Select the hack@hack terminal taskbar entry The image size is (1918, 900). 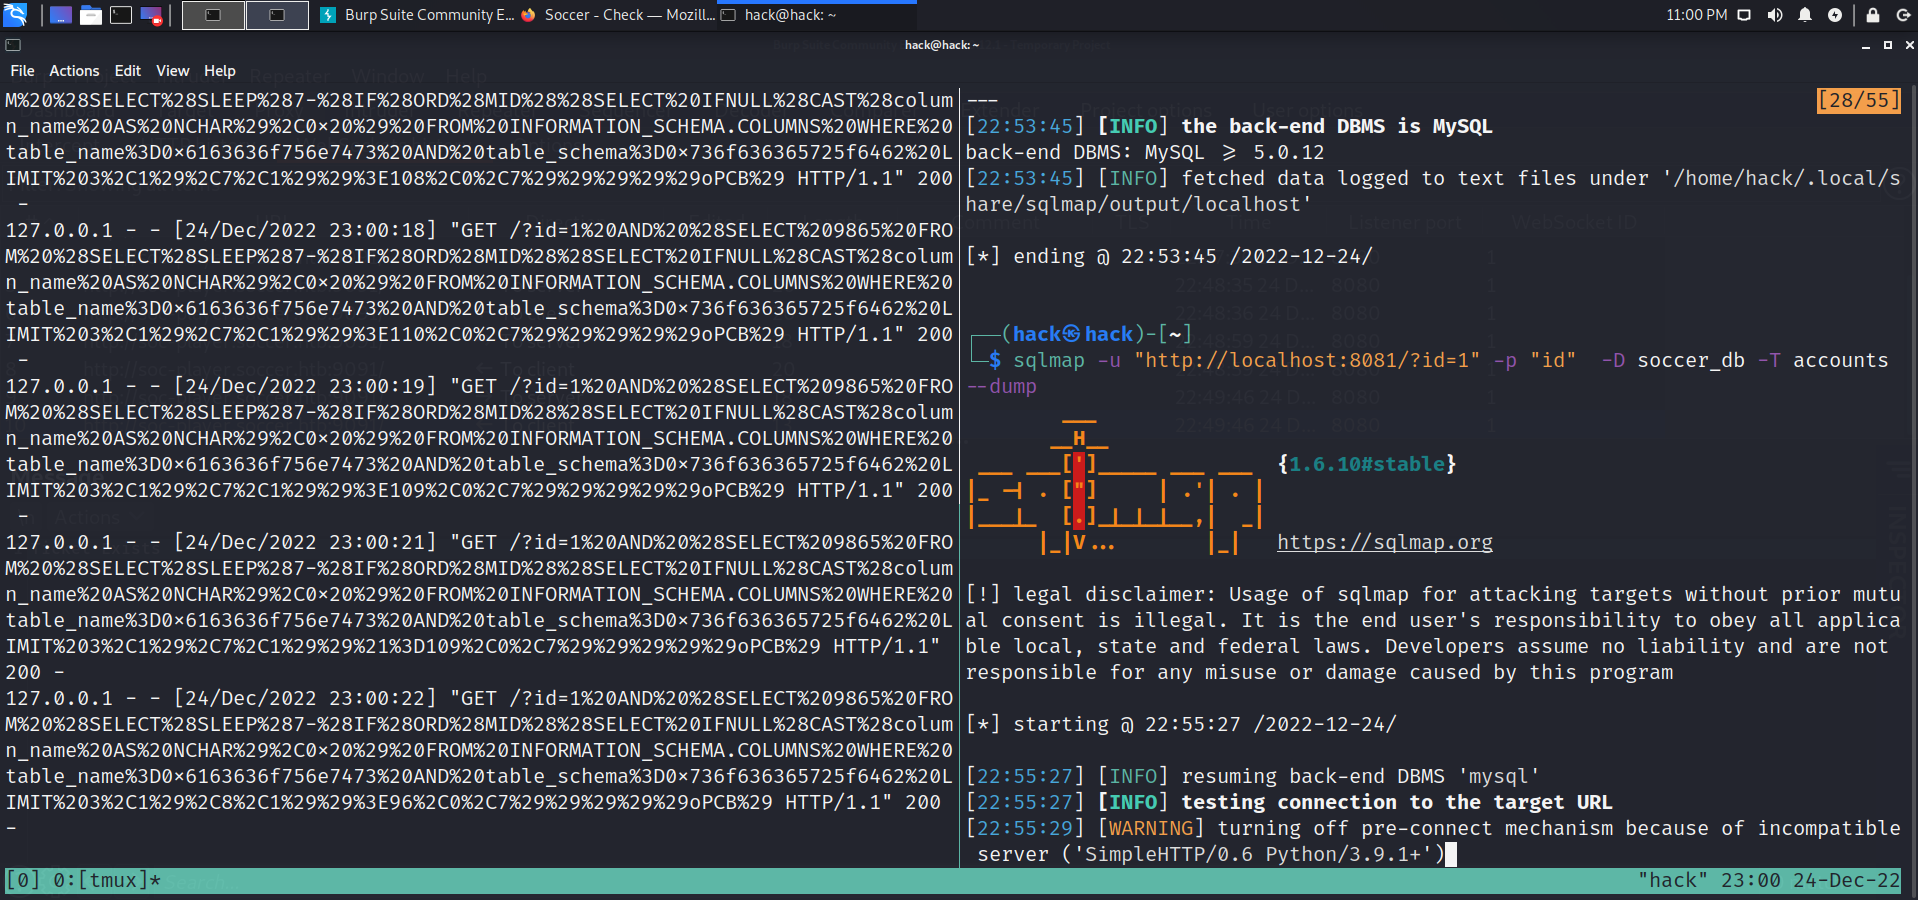816,15
